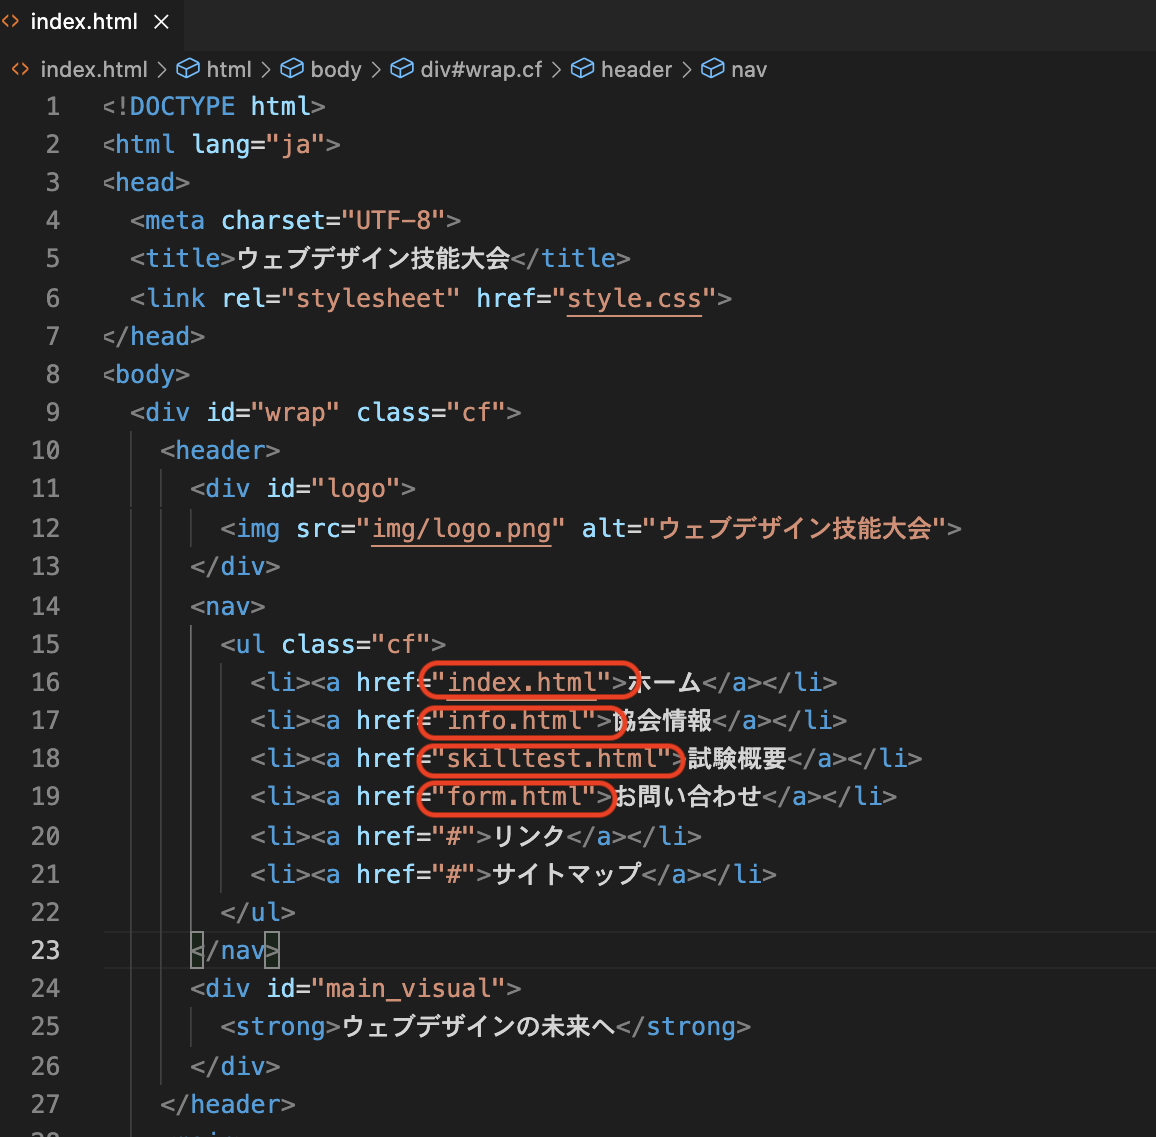
Task: Close the index.html editor tab
Action: tap(161, 22)
